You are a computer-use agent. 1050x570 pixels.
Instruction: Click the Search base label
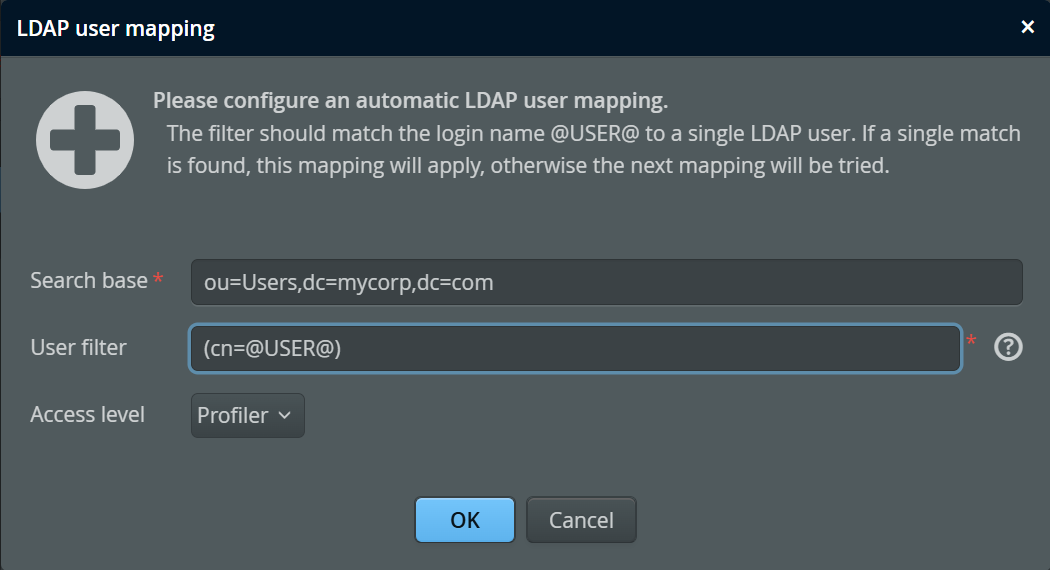[89, 281]
